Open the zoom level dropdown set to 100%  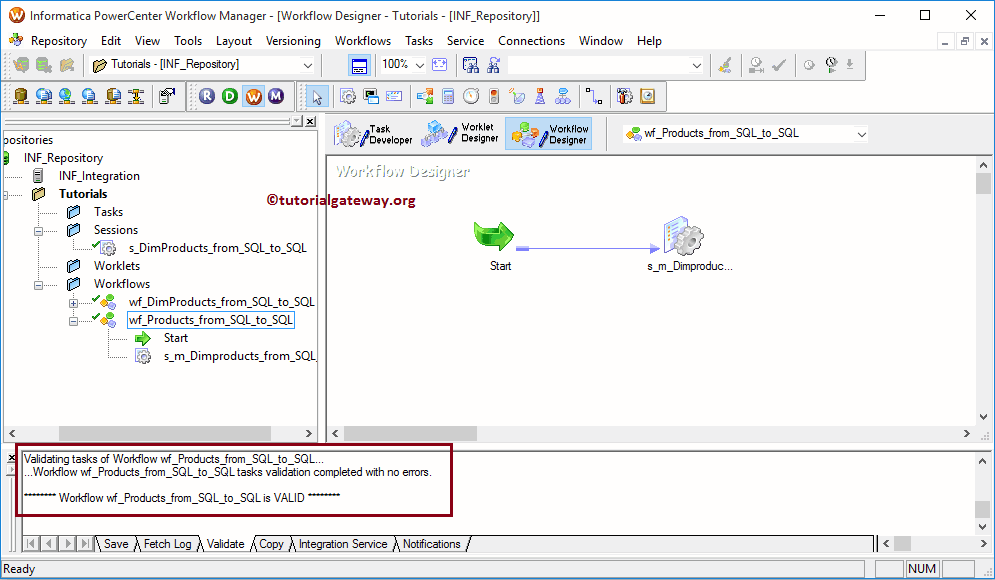point(419,63)
